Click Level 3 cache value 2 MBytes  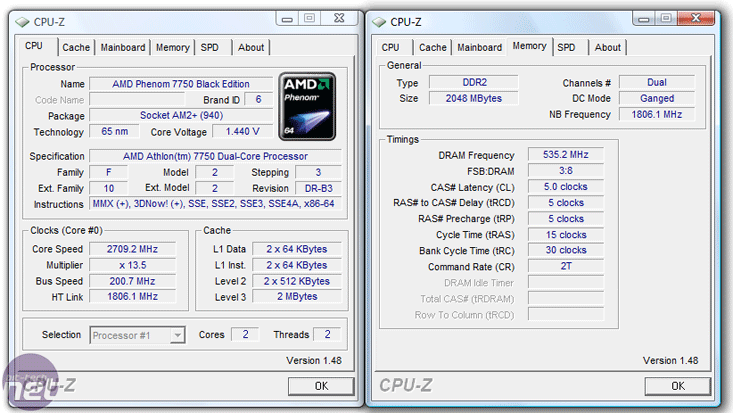297,297
